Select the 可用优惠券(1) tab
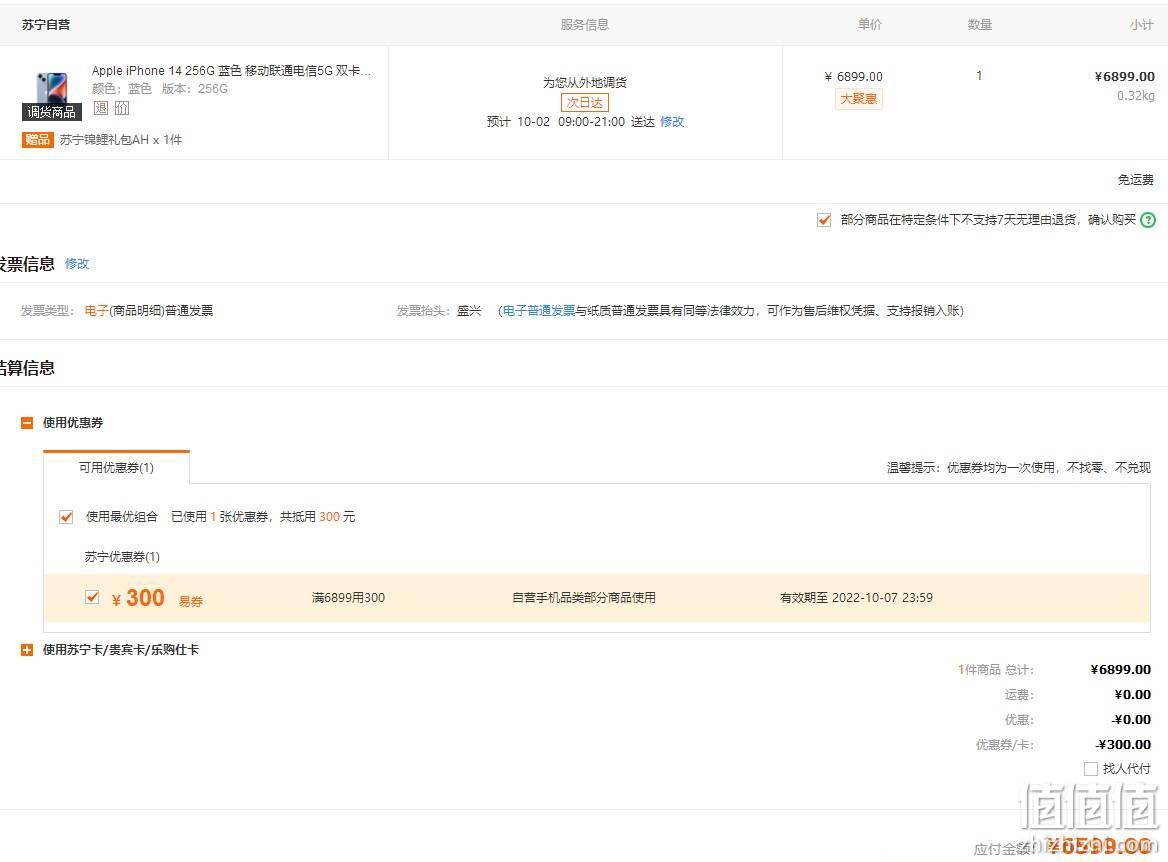Screen dimensions: 1168x862 (116, 467)
